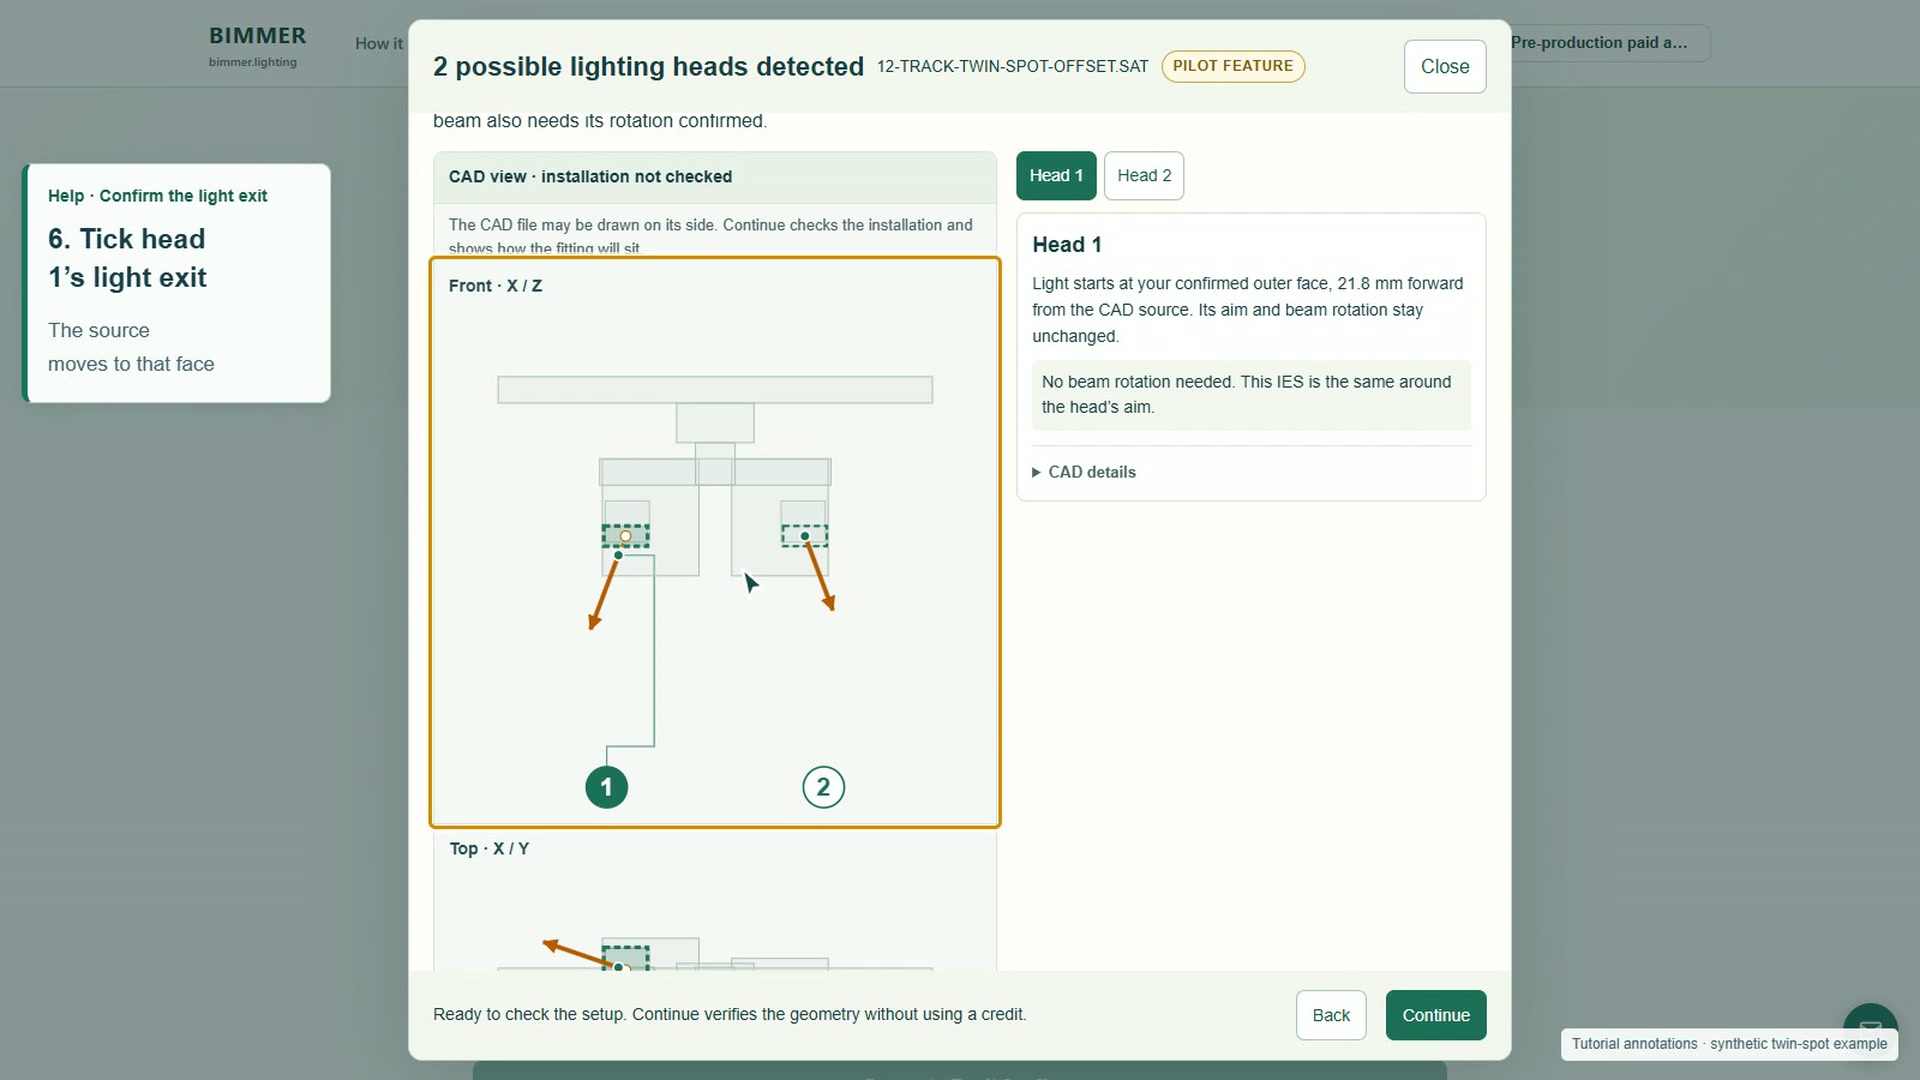Screen dimensions: 1920x1080
Task: Click the 'Help · Confirm the light exit' heading
Action: (158, 196)
